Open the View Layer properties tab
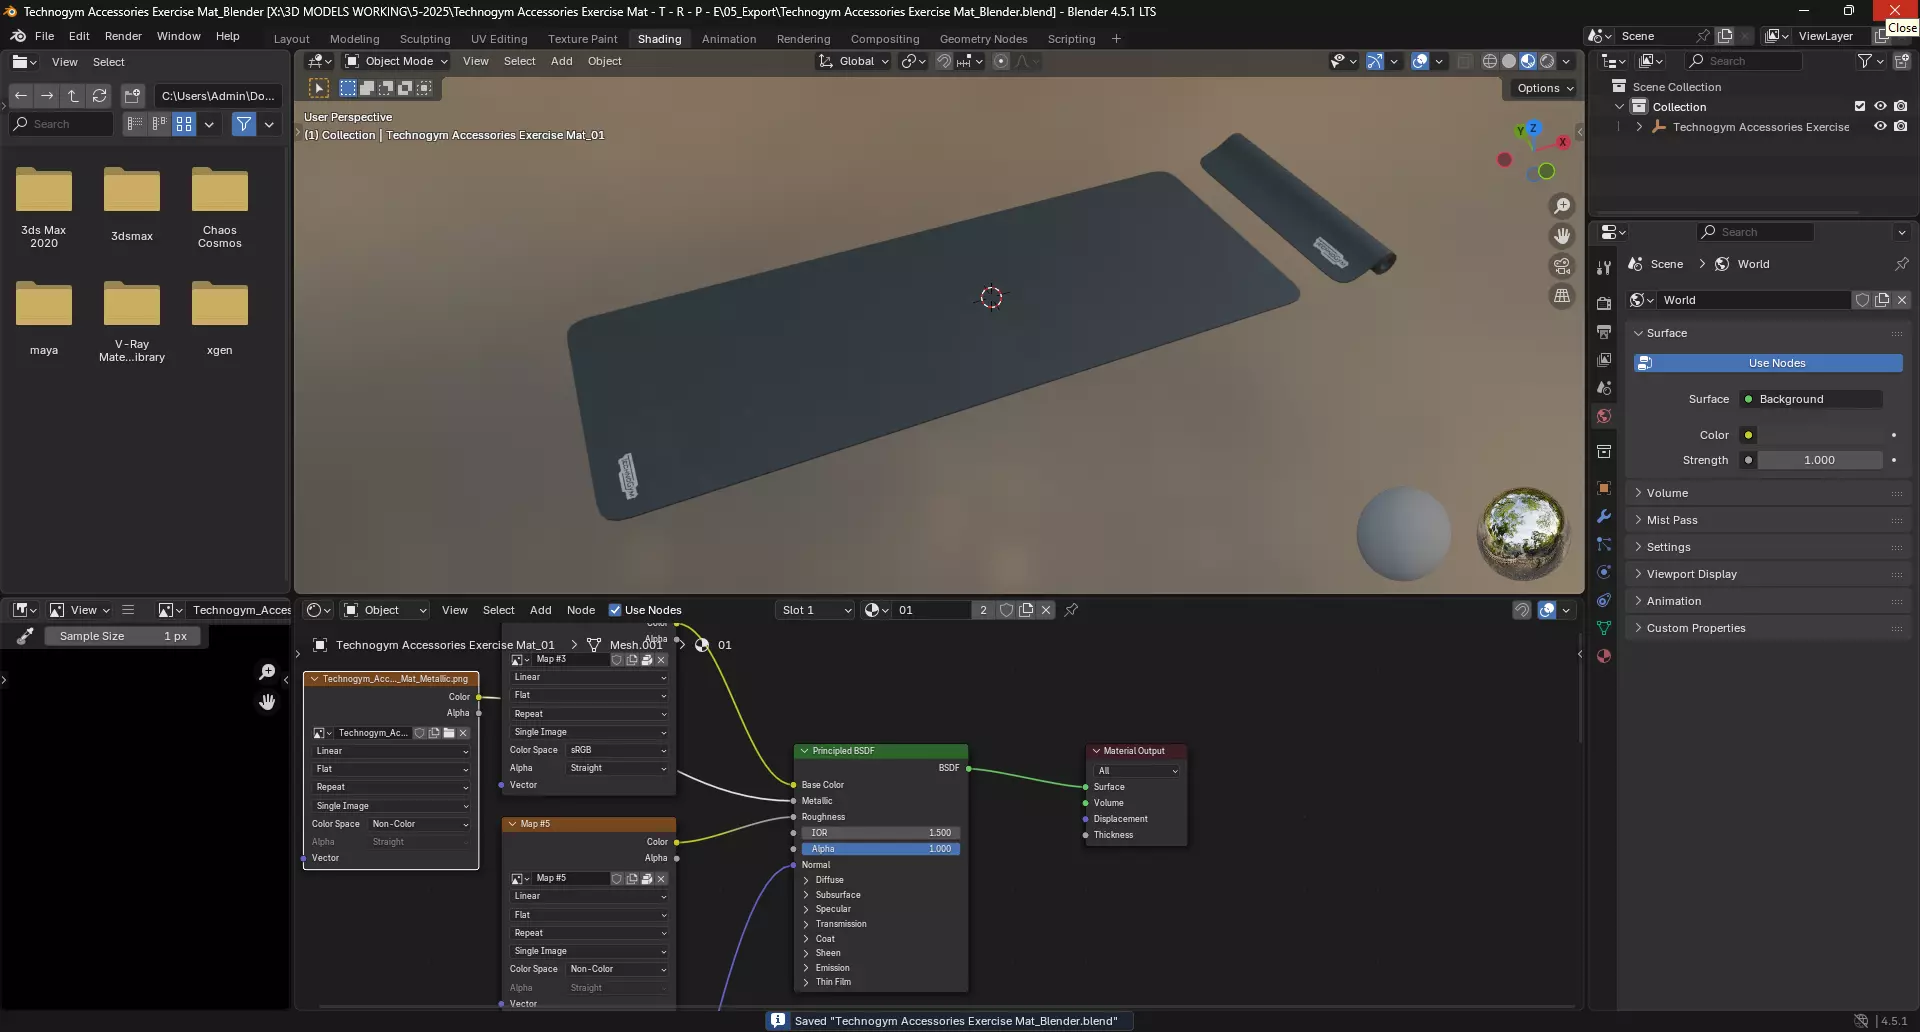This screenshot has width=1920, height=1032. click(1604, 360)
